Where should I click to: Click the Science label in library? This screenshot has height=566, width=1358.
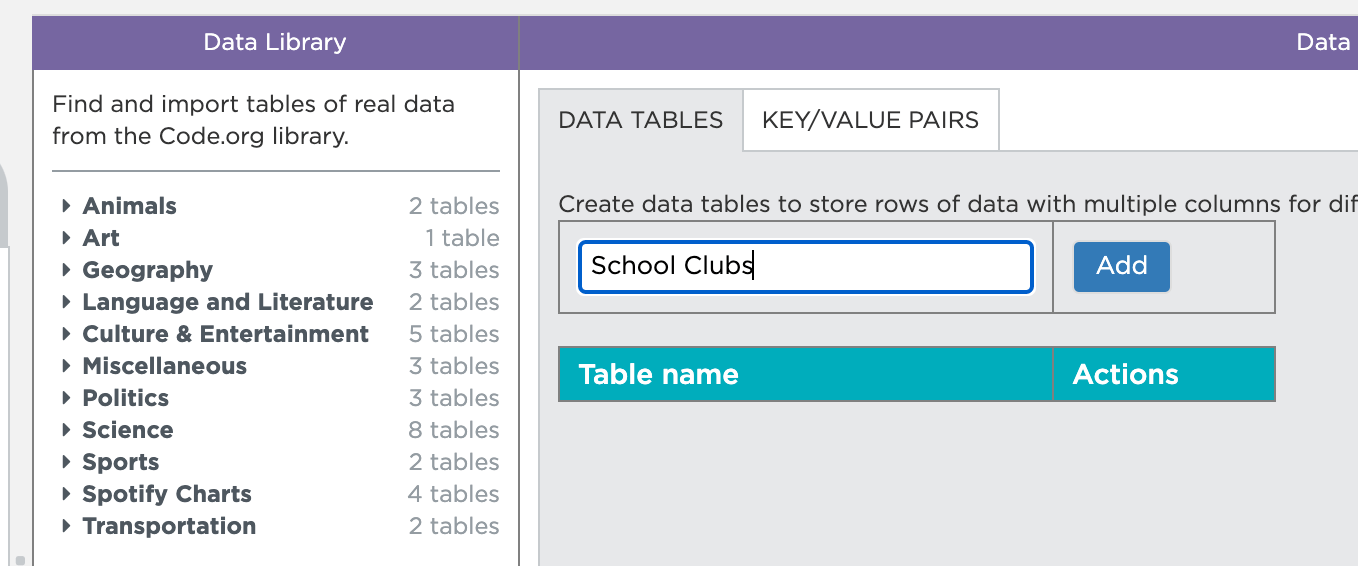(x=127, y=430)
